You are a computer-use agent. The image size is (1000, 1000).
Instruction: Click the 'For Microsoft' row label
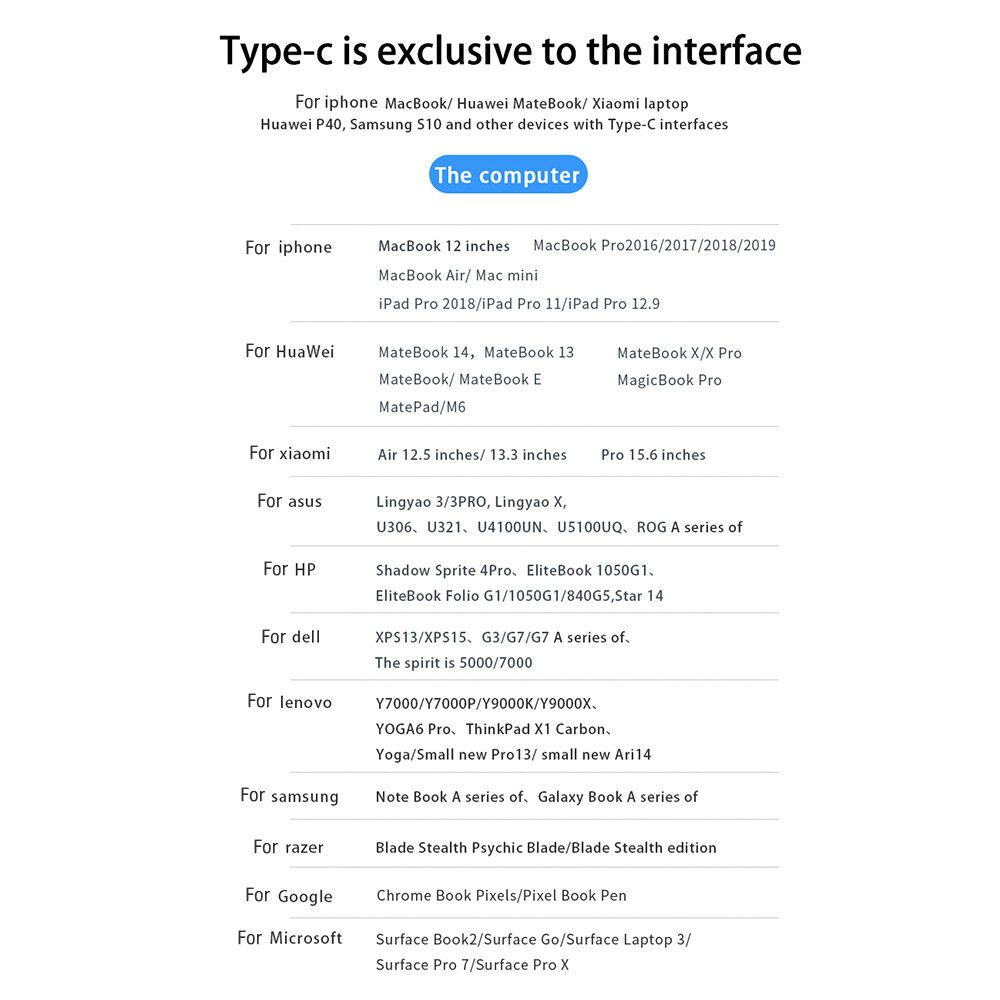[290, 938]
